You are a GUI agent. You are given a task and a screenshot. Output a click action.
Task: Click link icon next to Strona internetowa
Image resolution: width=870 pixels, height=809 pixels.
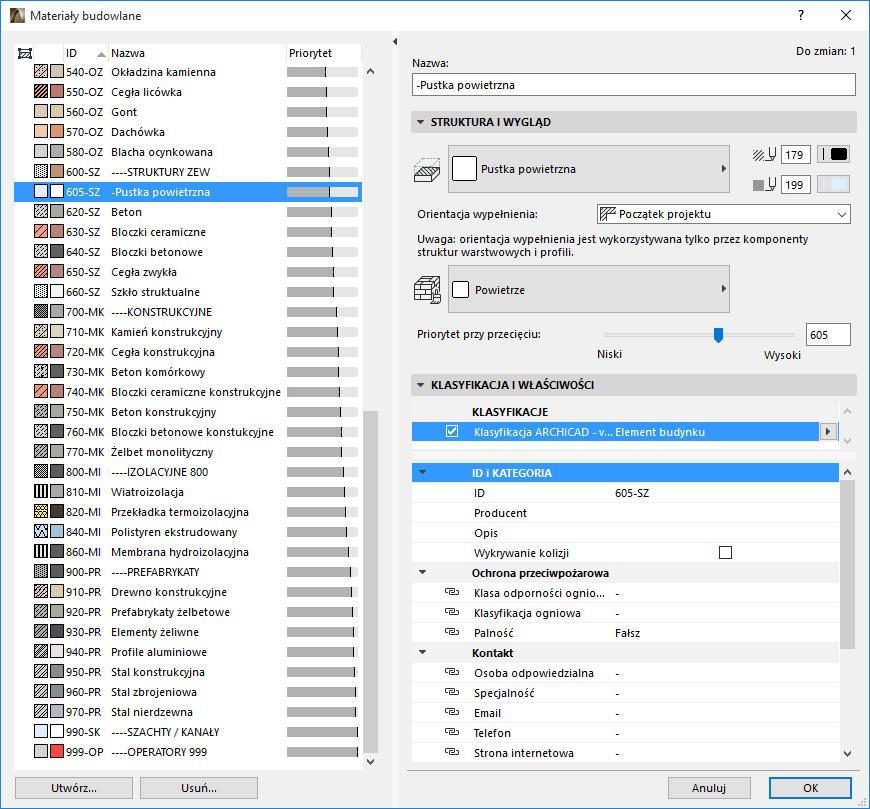tap(452, 752)
